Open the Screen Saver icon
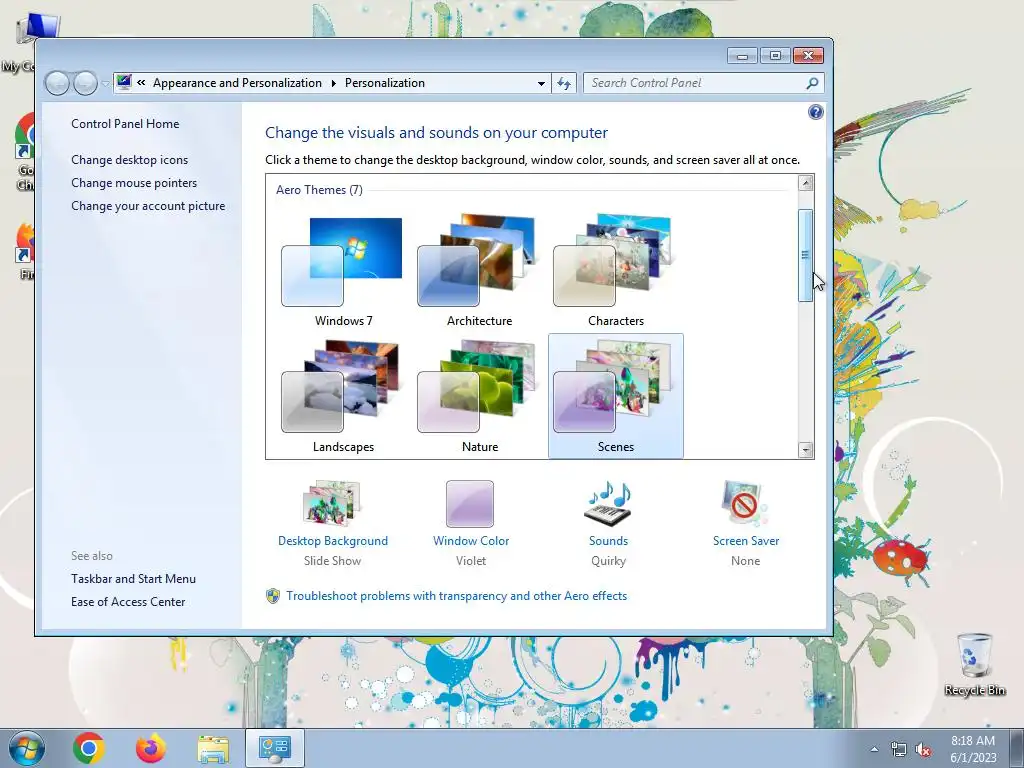Viewport: 1024px width, 768px height. 744,503
